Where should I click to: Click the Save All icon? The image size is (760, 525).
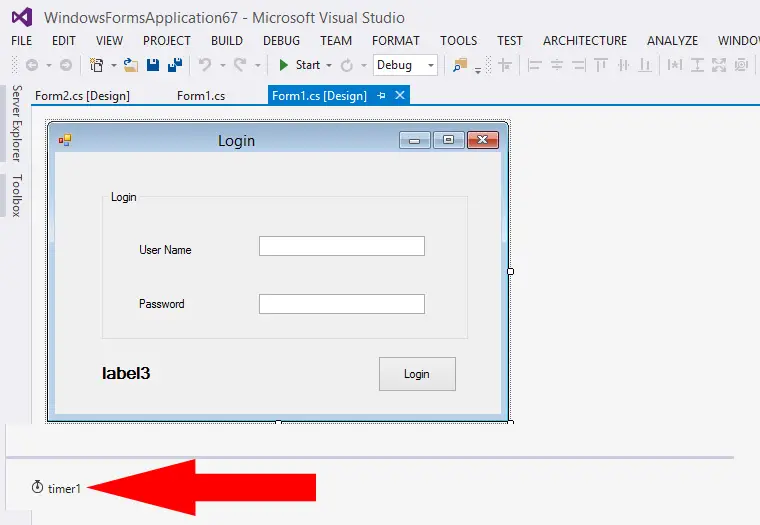(x=174, y=65)
